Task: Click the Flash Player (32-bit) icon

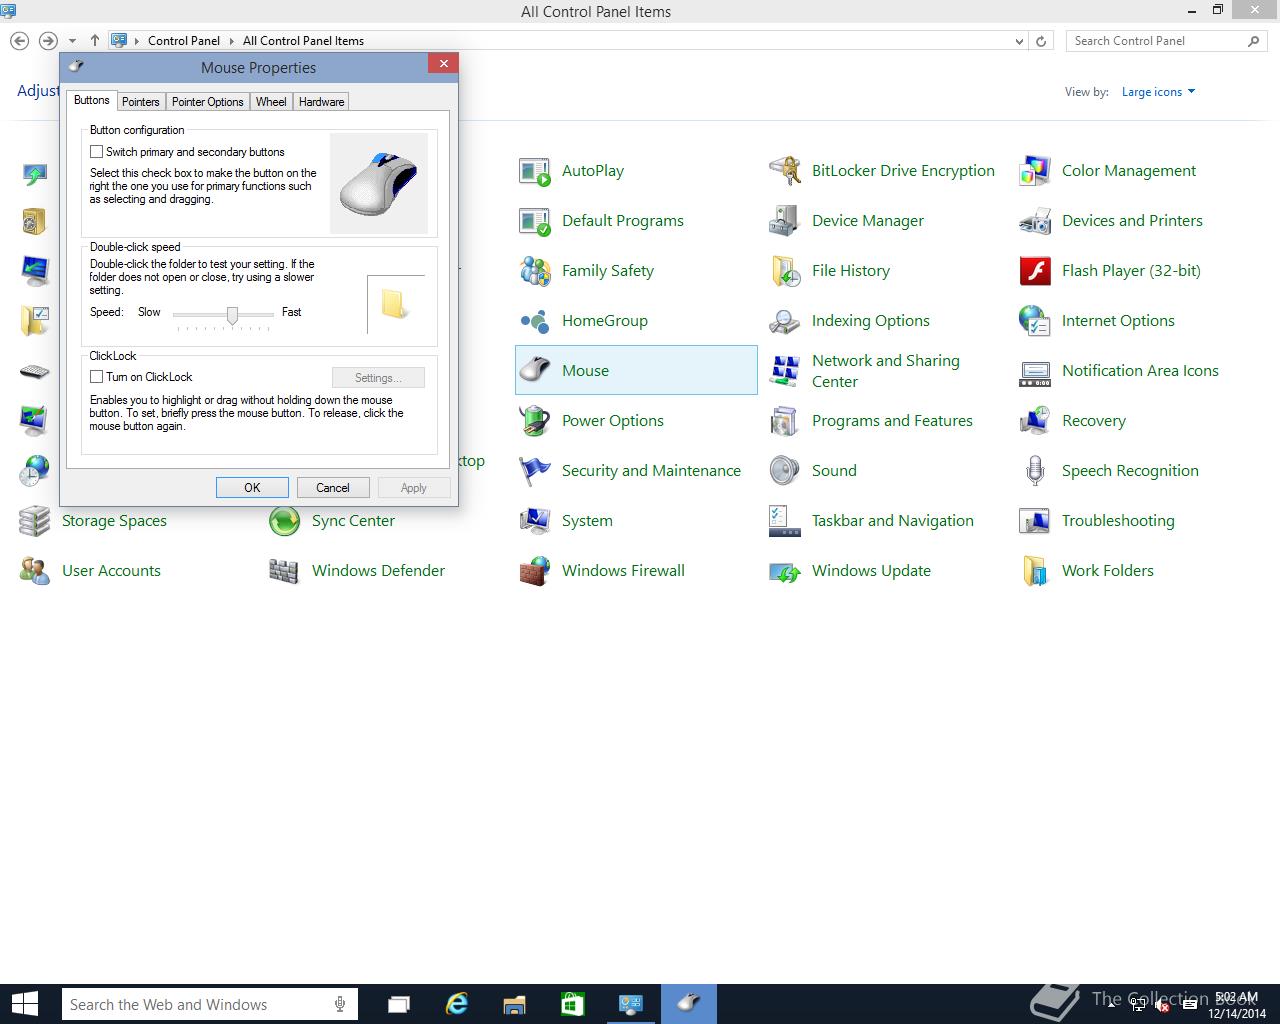Action: (1035, 271)
